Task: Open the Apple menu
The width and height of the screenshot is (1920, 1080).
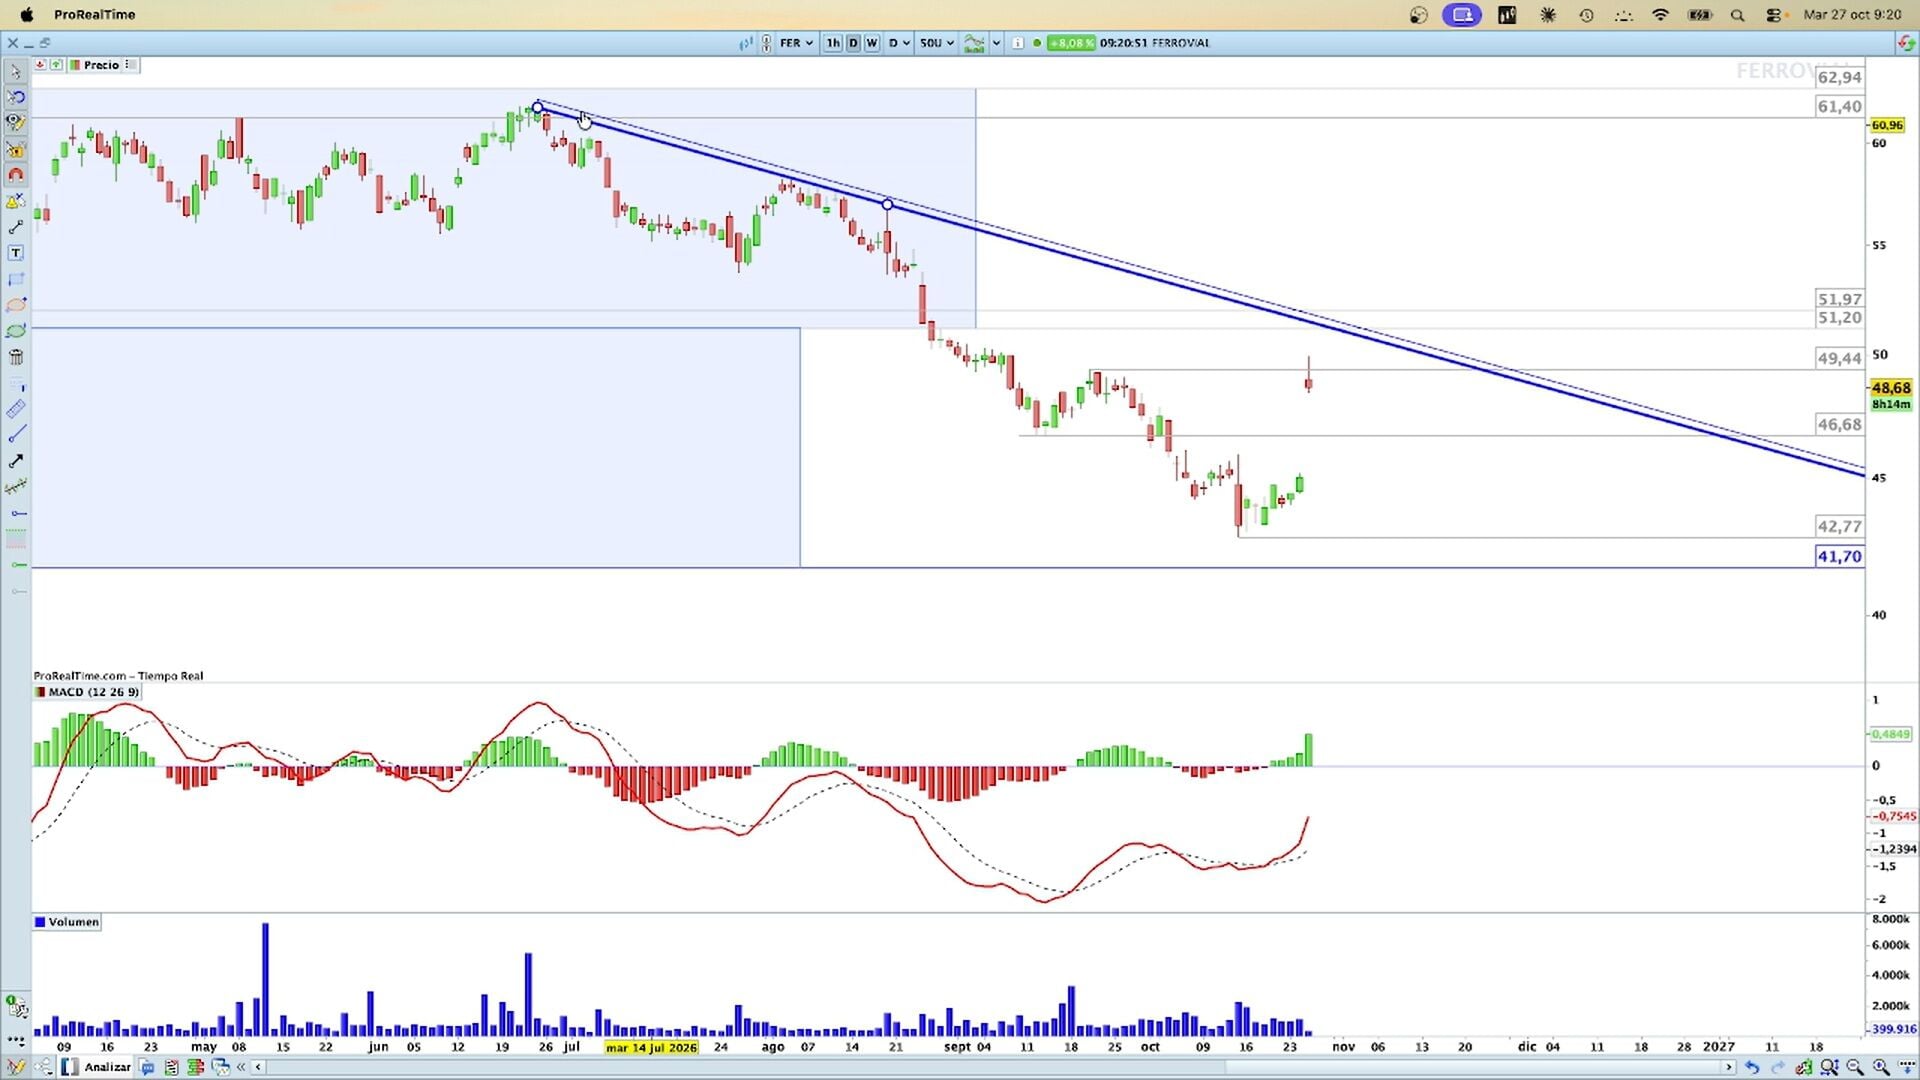Action: pos(27,14)
